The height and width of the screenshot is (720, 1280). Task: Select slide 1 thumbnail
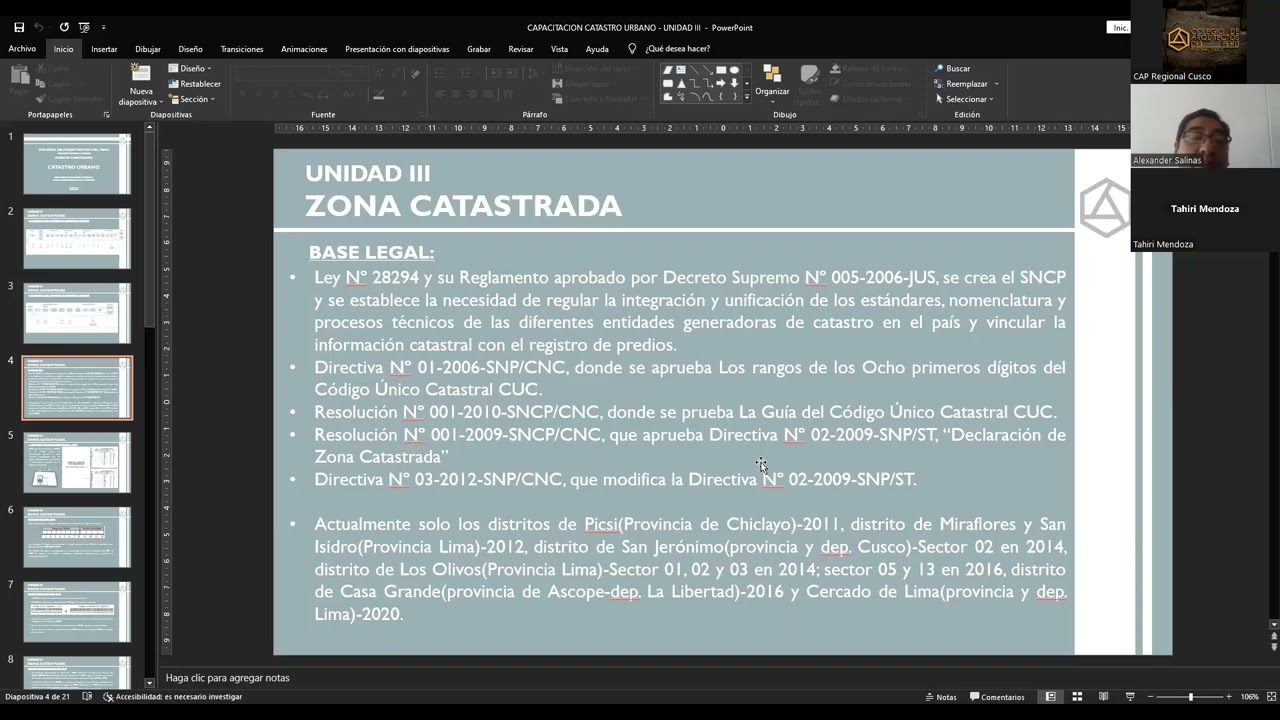pyautogui.click(x=77, y=164)
